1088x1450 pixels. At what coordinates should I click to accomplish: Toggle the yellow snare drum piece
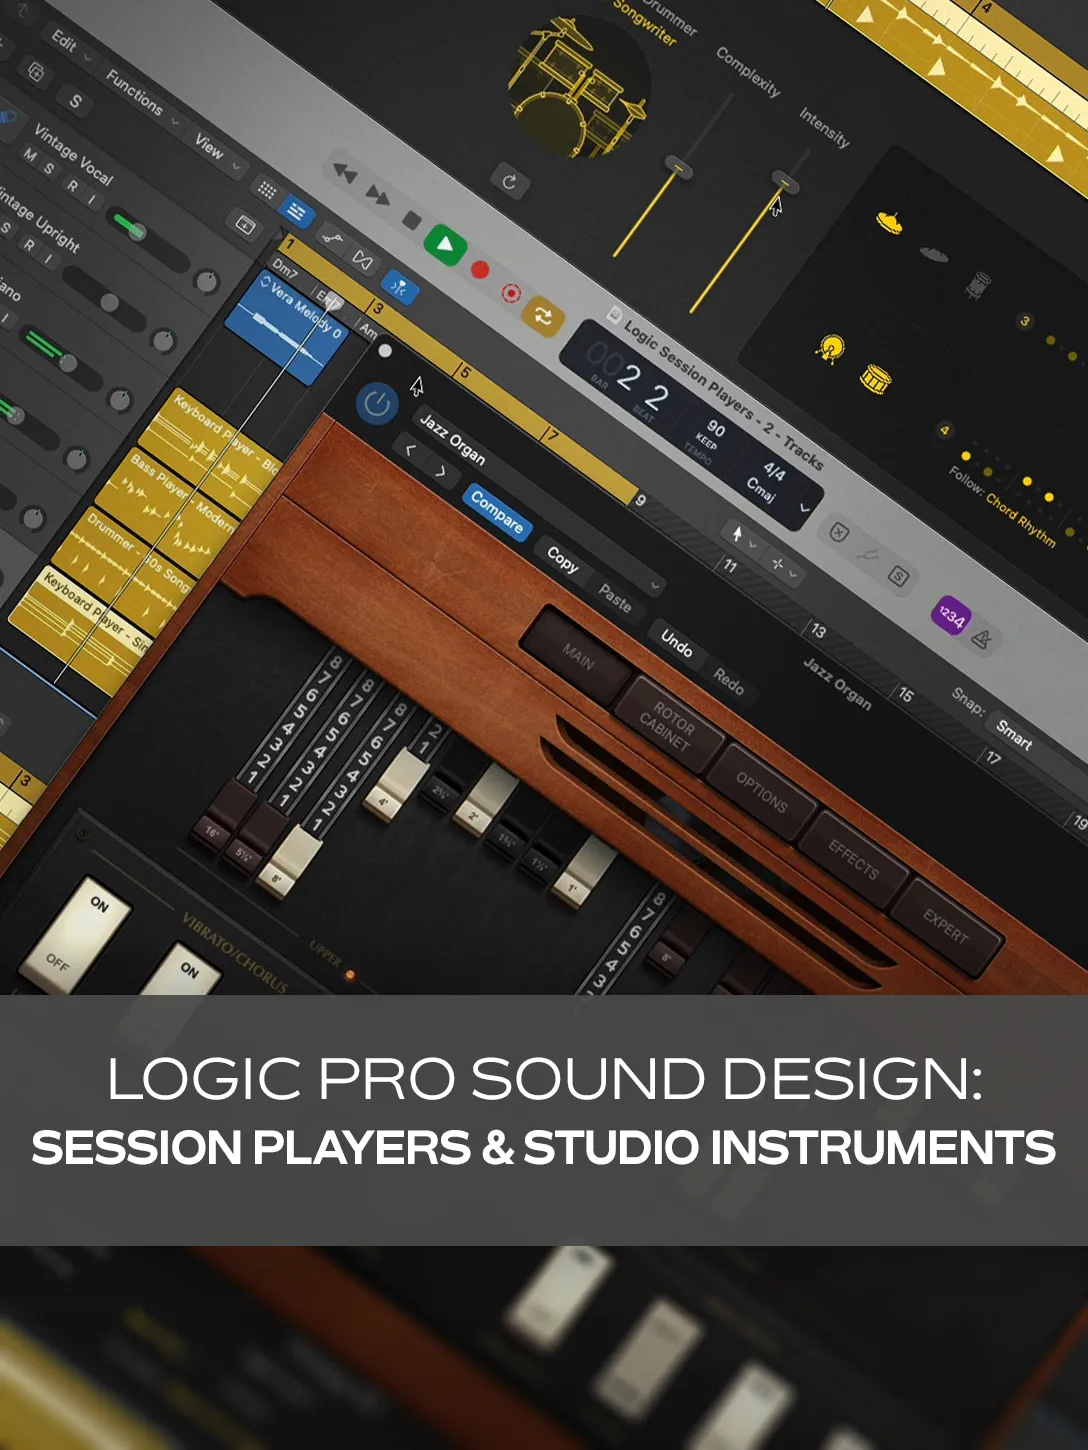coord(875,379)
